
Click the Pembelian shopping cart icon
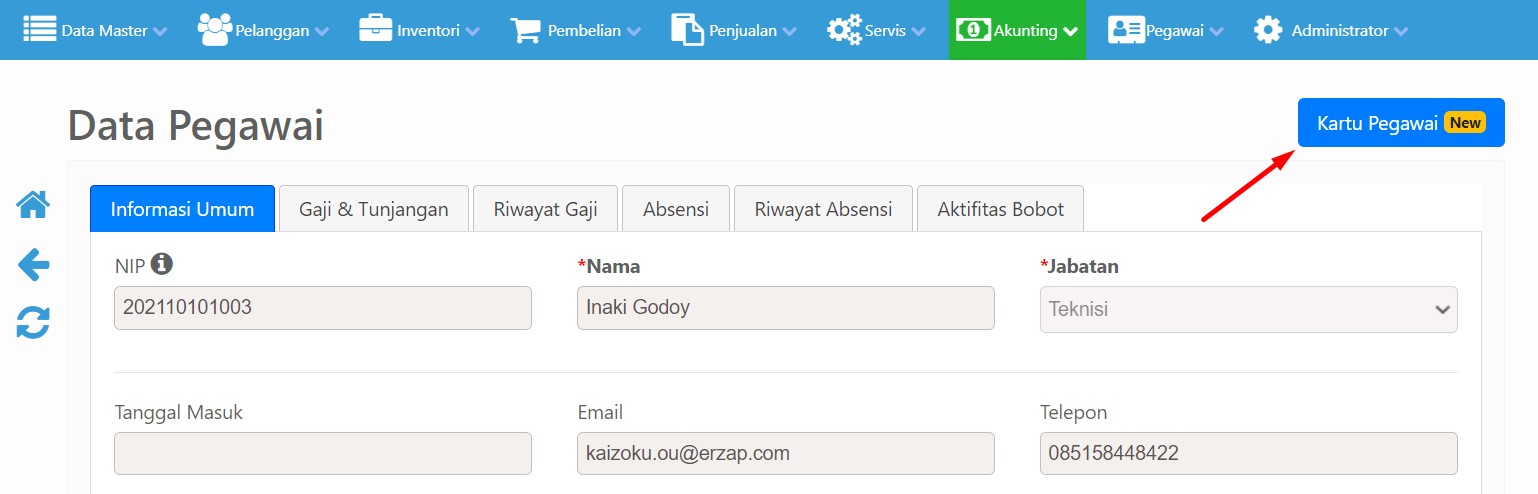point(526,30)
